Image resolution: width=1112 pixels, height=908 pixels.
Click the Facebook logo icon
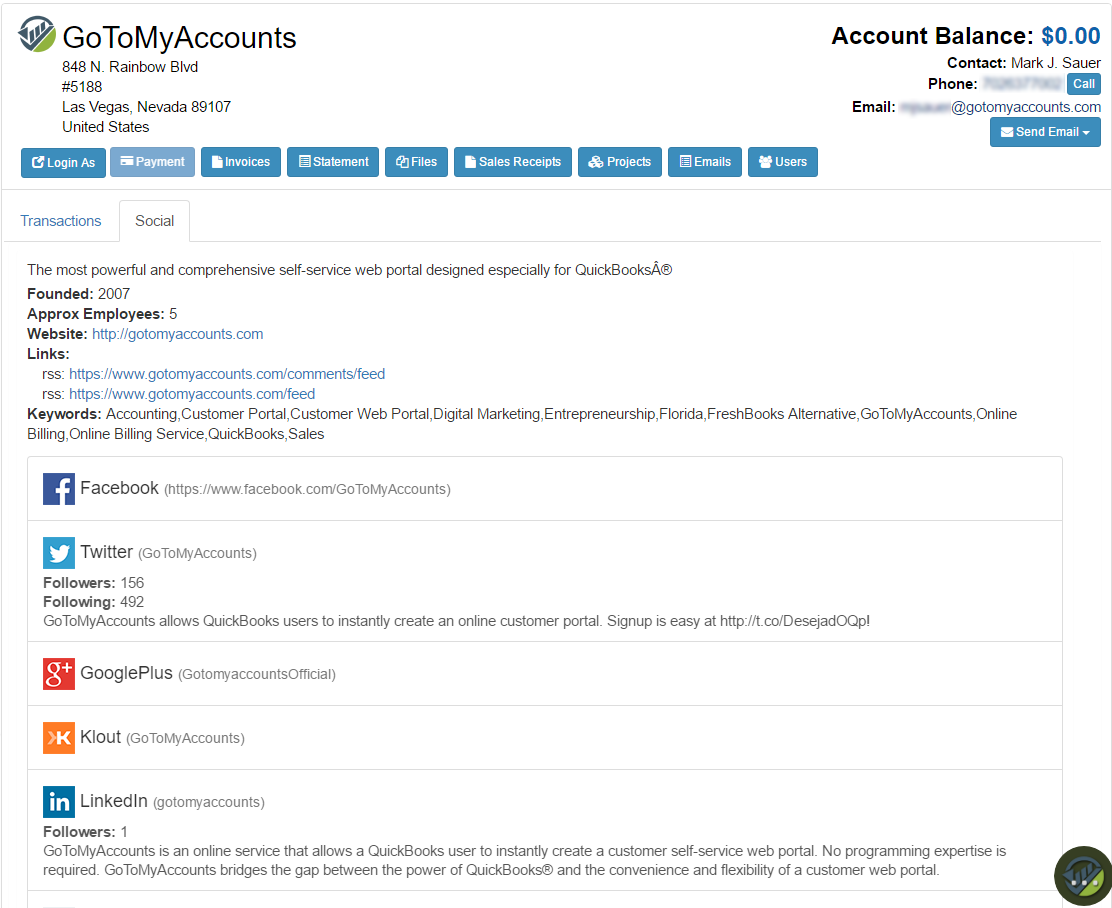59,489
